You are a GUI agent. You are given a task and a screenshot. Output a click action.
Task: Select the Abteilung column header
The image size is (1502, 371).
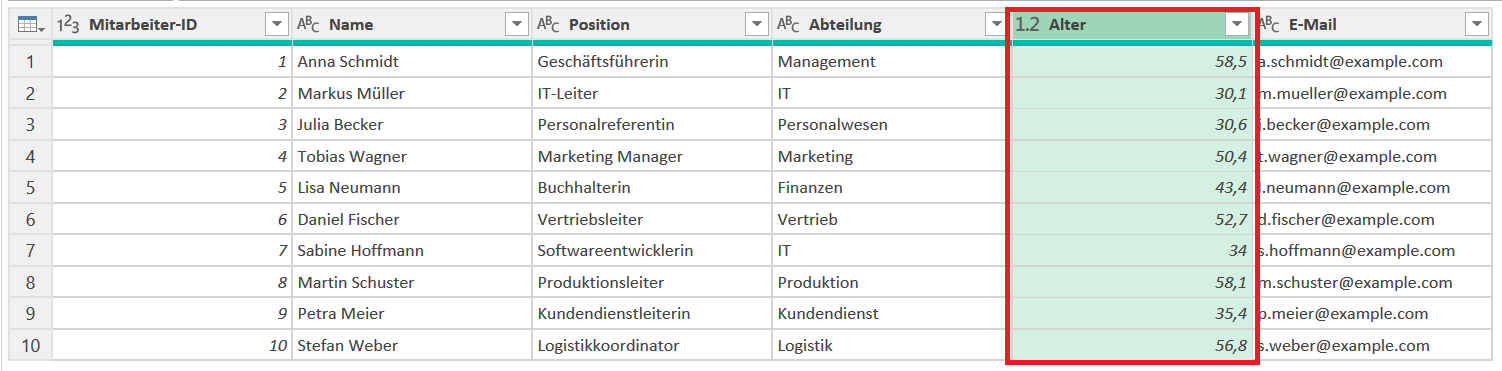892,25
